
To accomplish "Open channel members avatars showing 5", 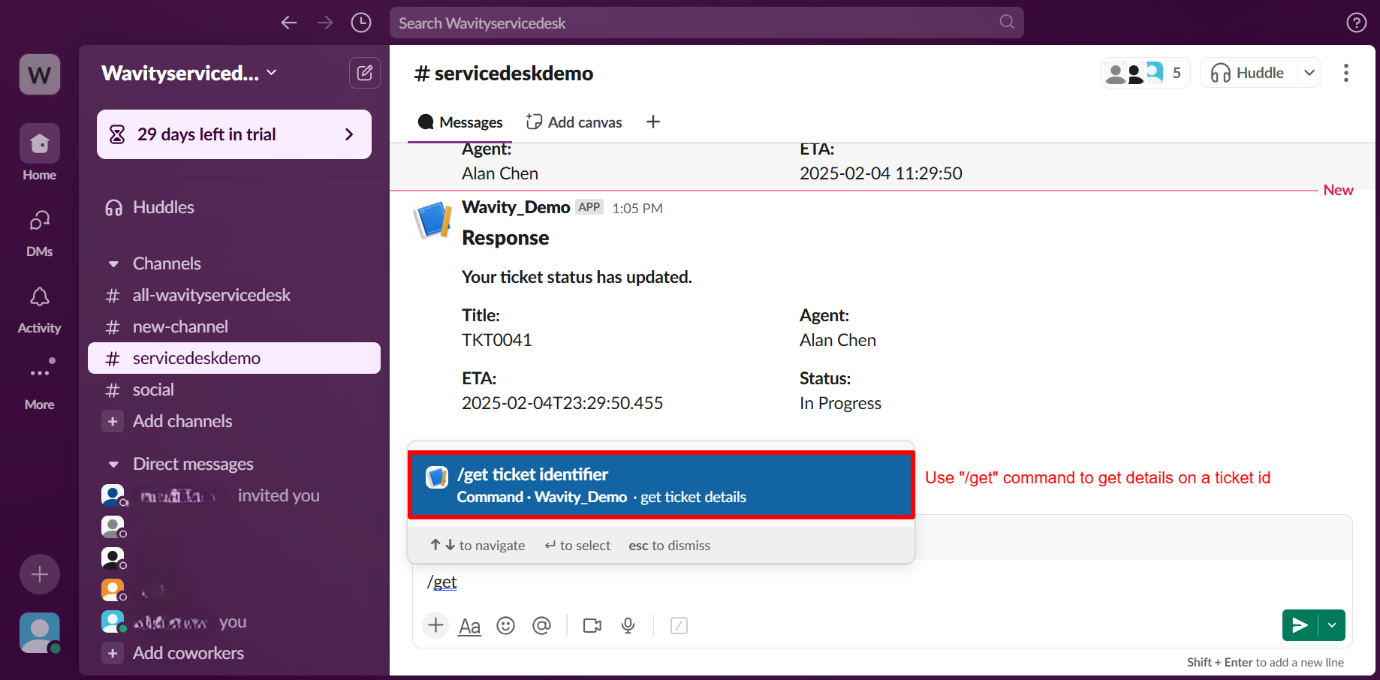I will point(1145,73).
